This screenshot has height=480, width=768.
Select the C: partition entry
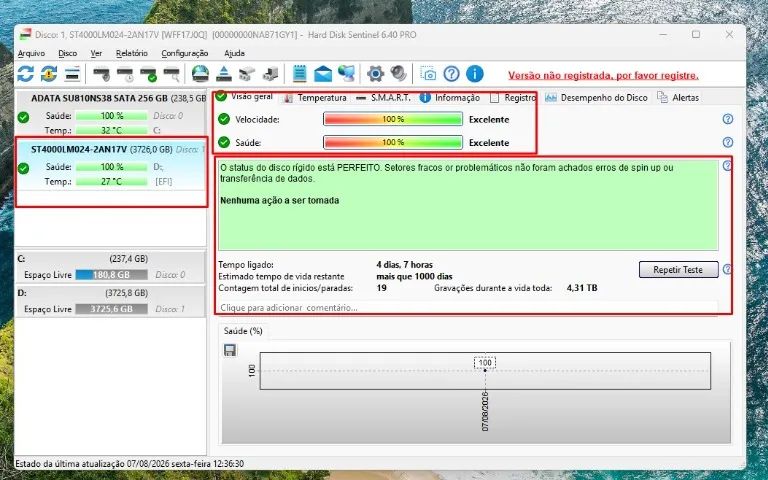[x=111, y=267]
